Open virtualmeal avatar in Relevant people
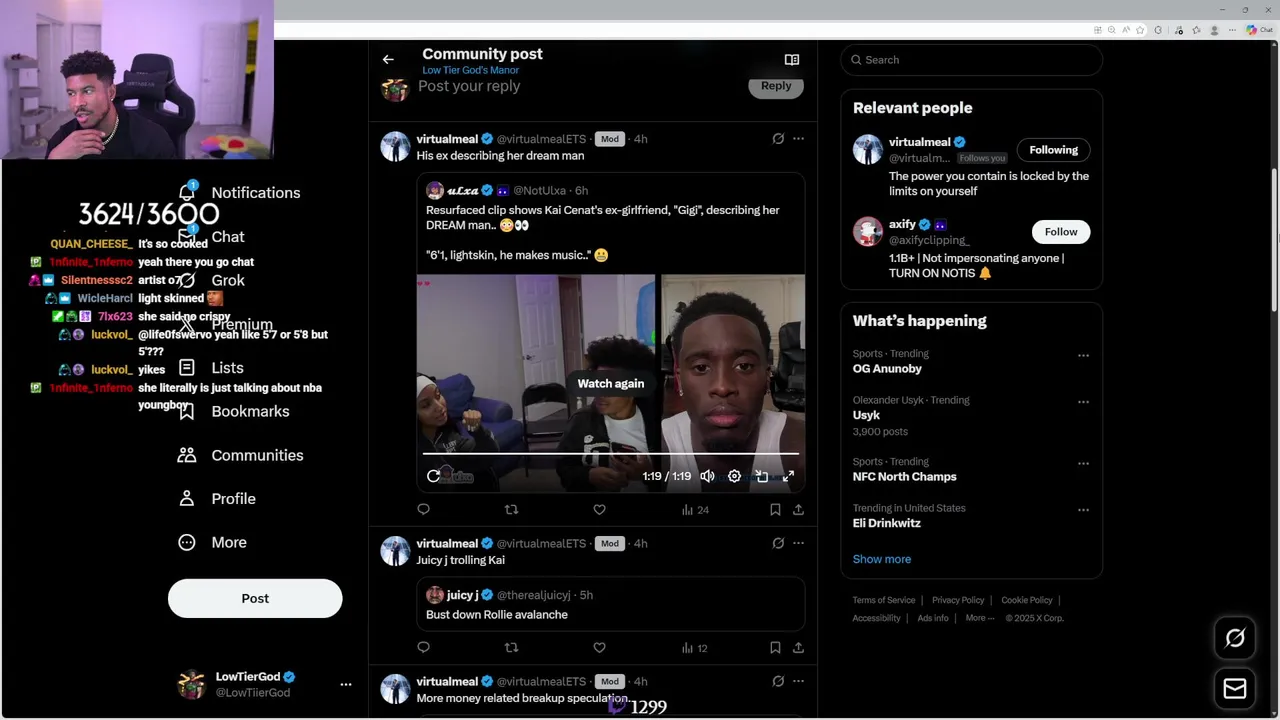This screenshot has height=720, width=1280. 868,150
